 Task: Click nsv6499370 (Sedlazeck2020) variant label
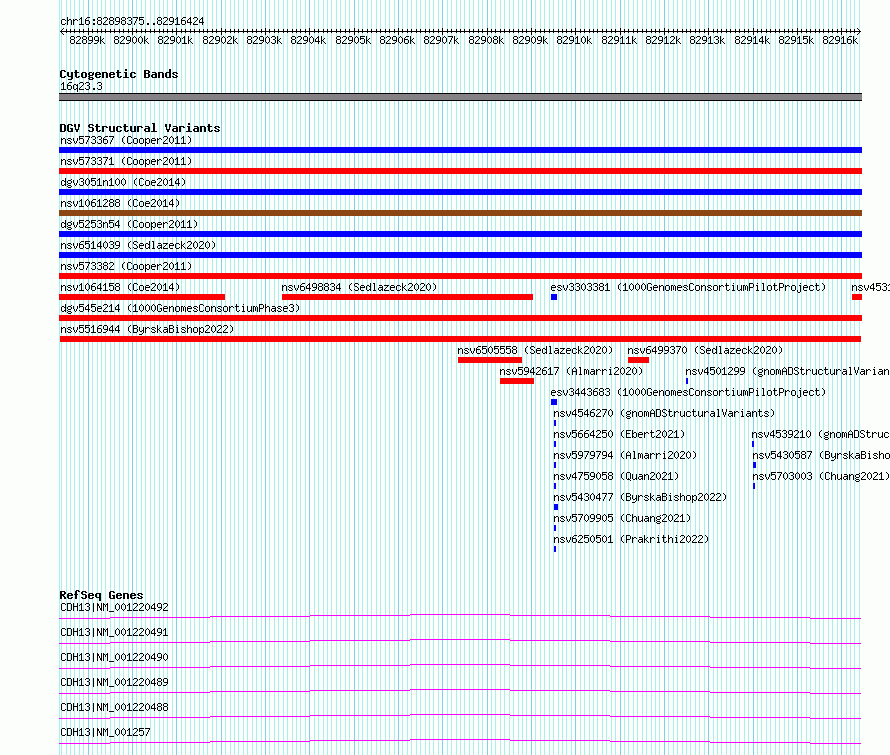coord(705,350)
